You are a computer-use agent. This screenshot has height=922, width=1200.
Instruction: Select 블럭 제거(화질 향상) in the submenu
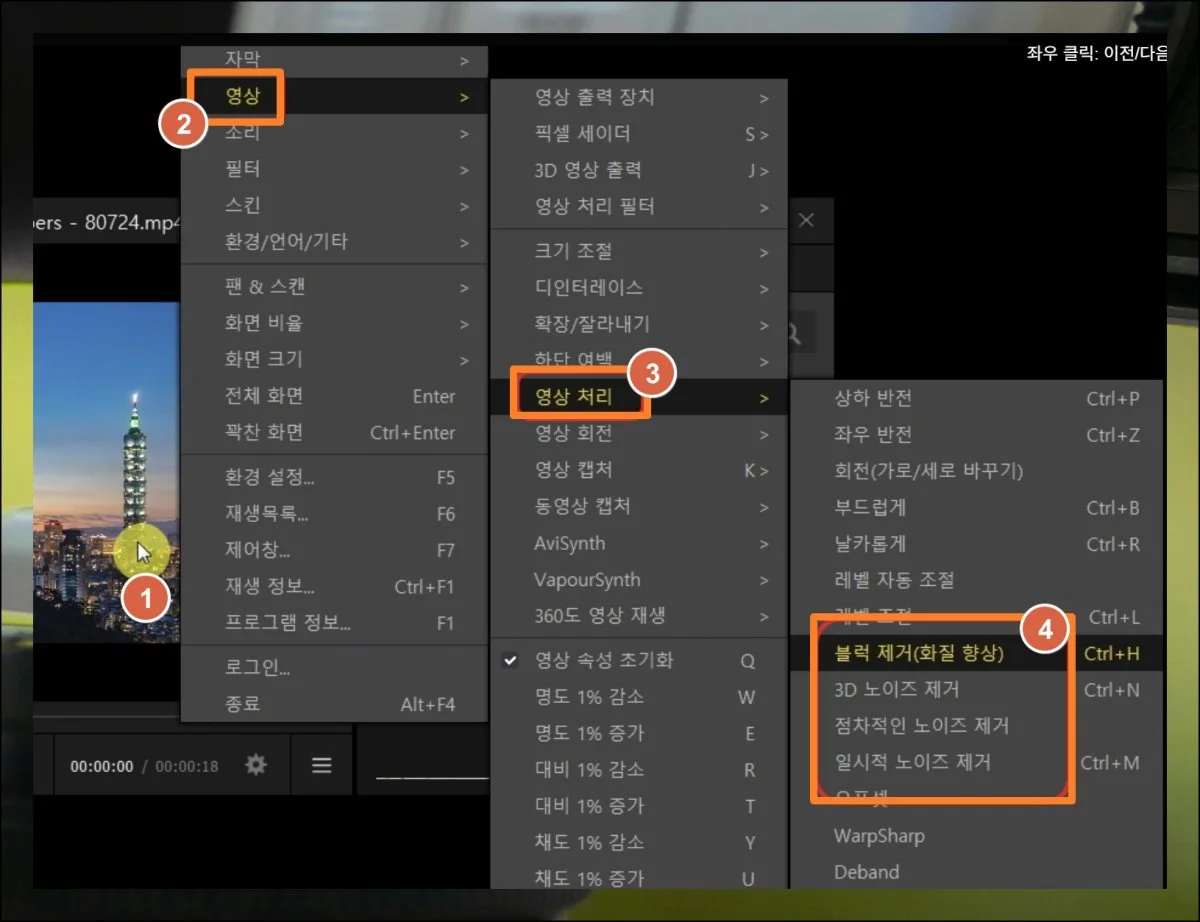[x=918, y=653]
